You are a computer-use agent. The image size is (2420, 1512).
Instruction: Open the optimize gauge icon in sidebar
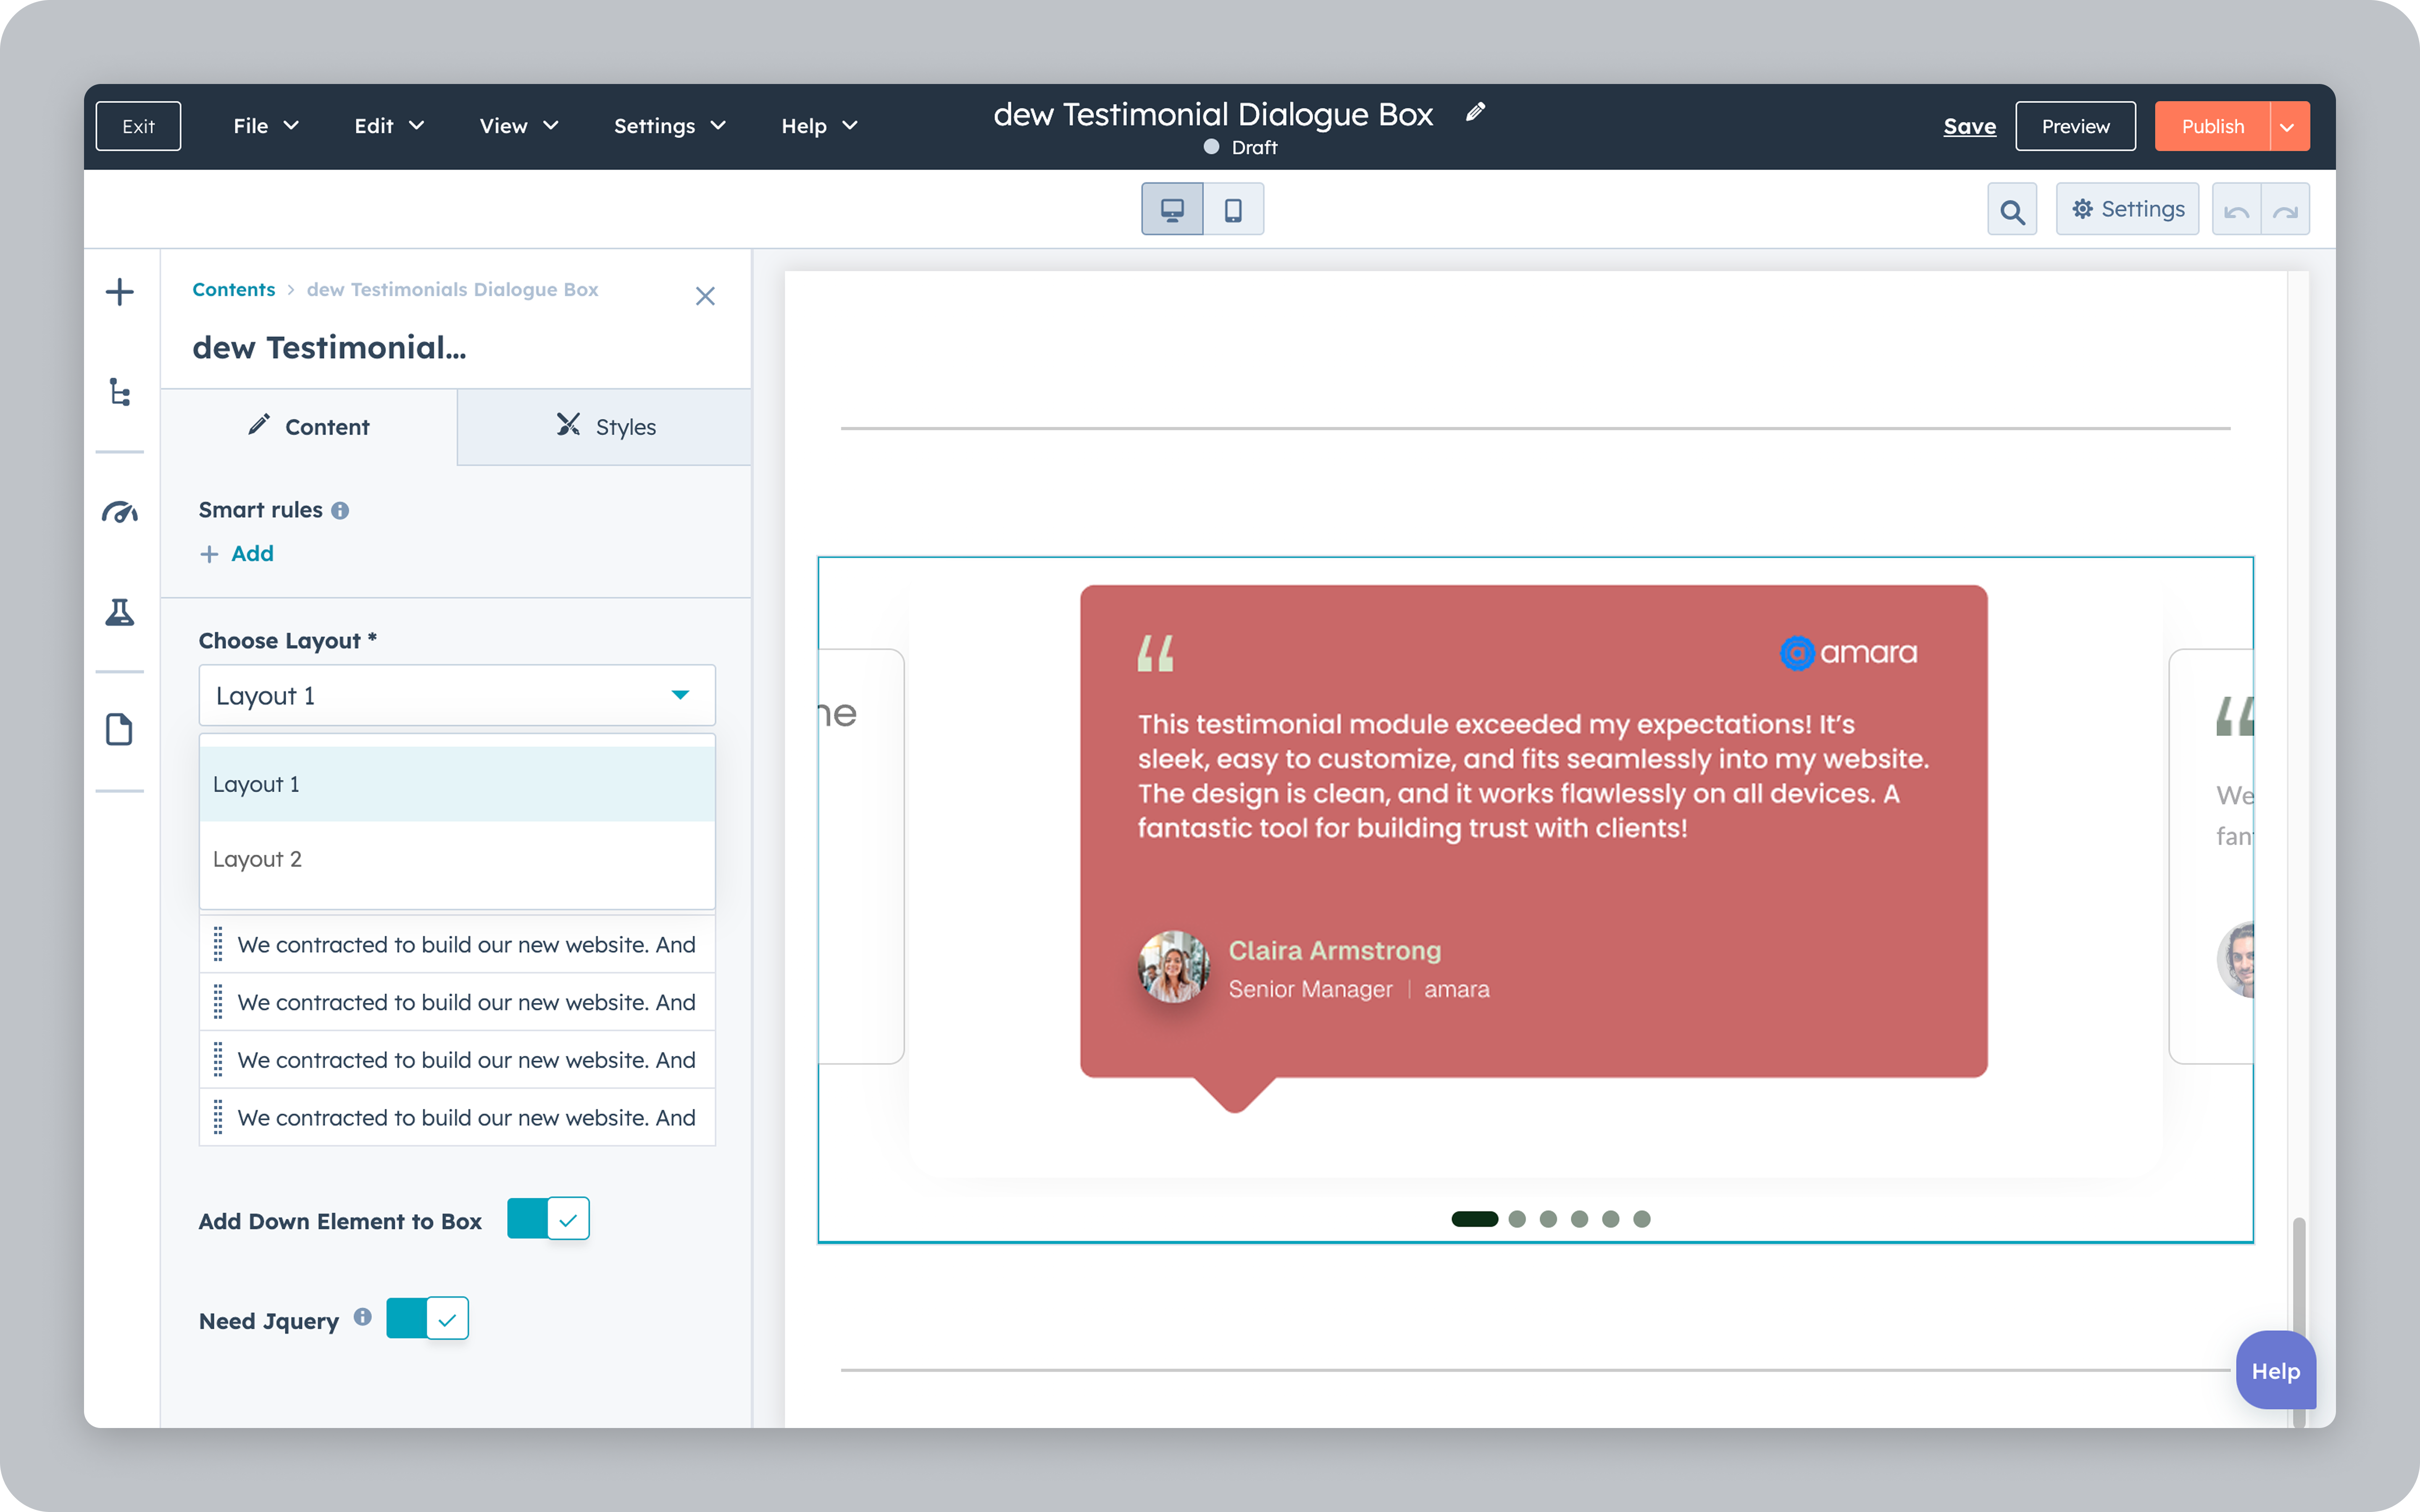[120, 512]
